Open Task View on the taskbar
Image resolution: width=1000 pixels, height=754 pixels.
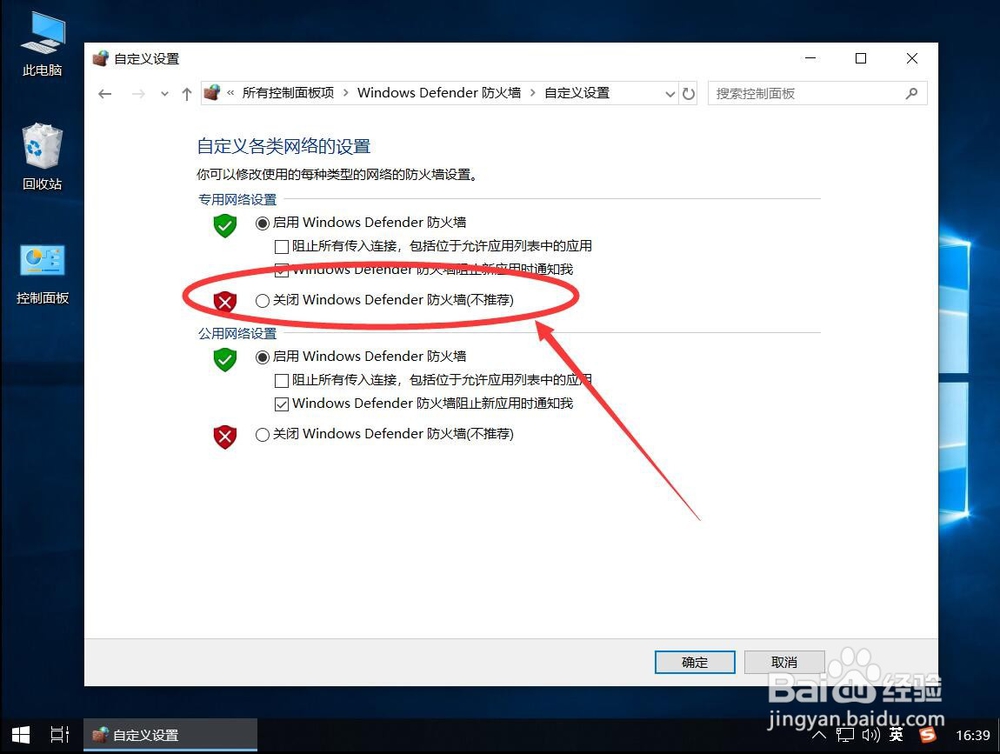coord(59,736)
